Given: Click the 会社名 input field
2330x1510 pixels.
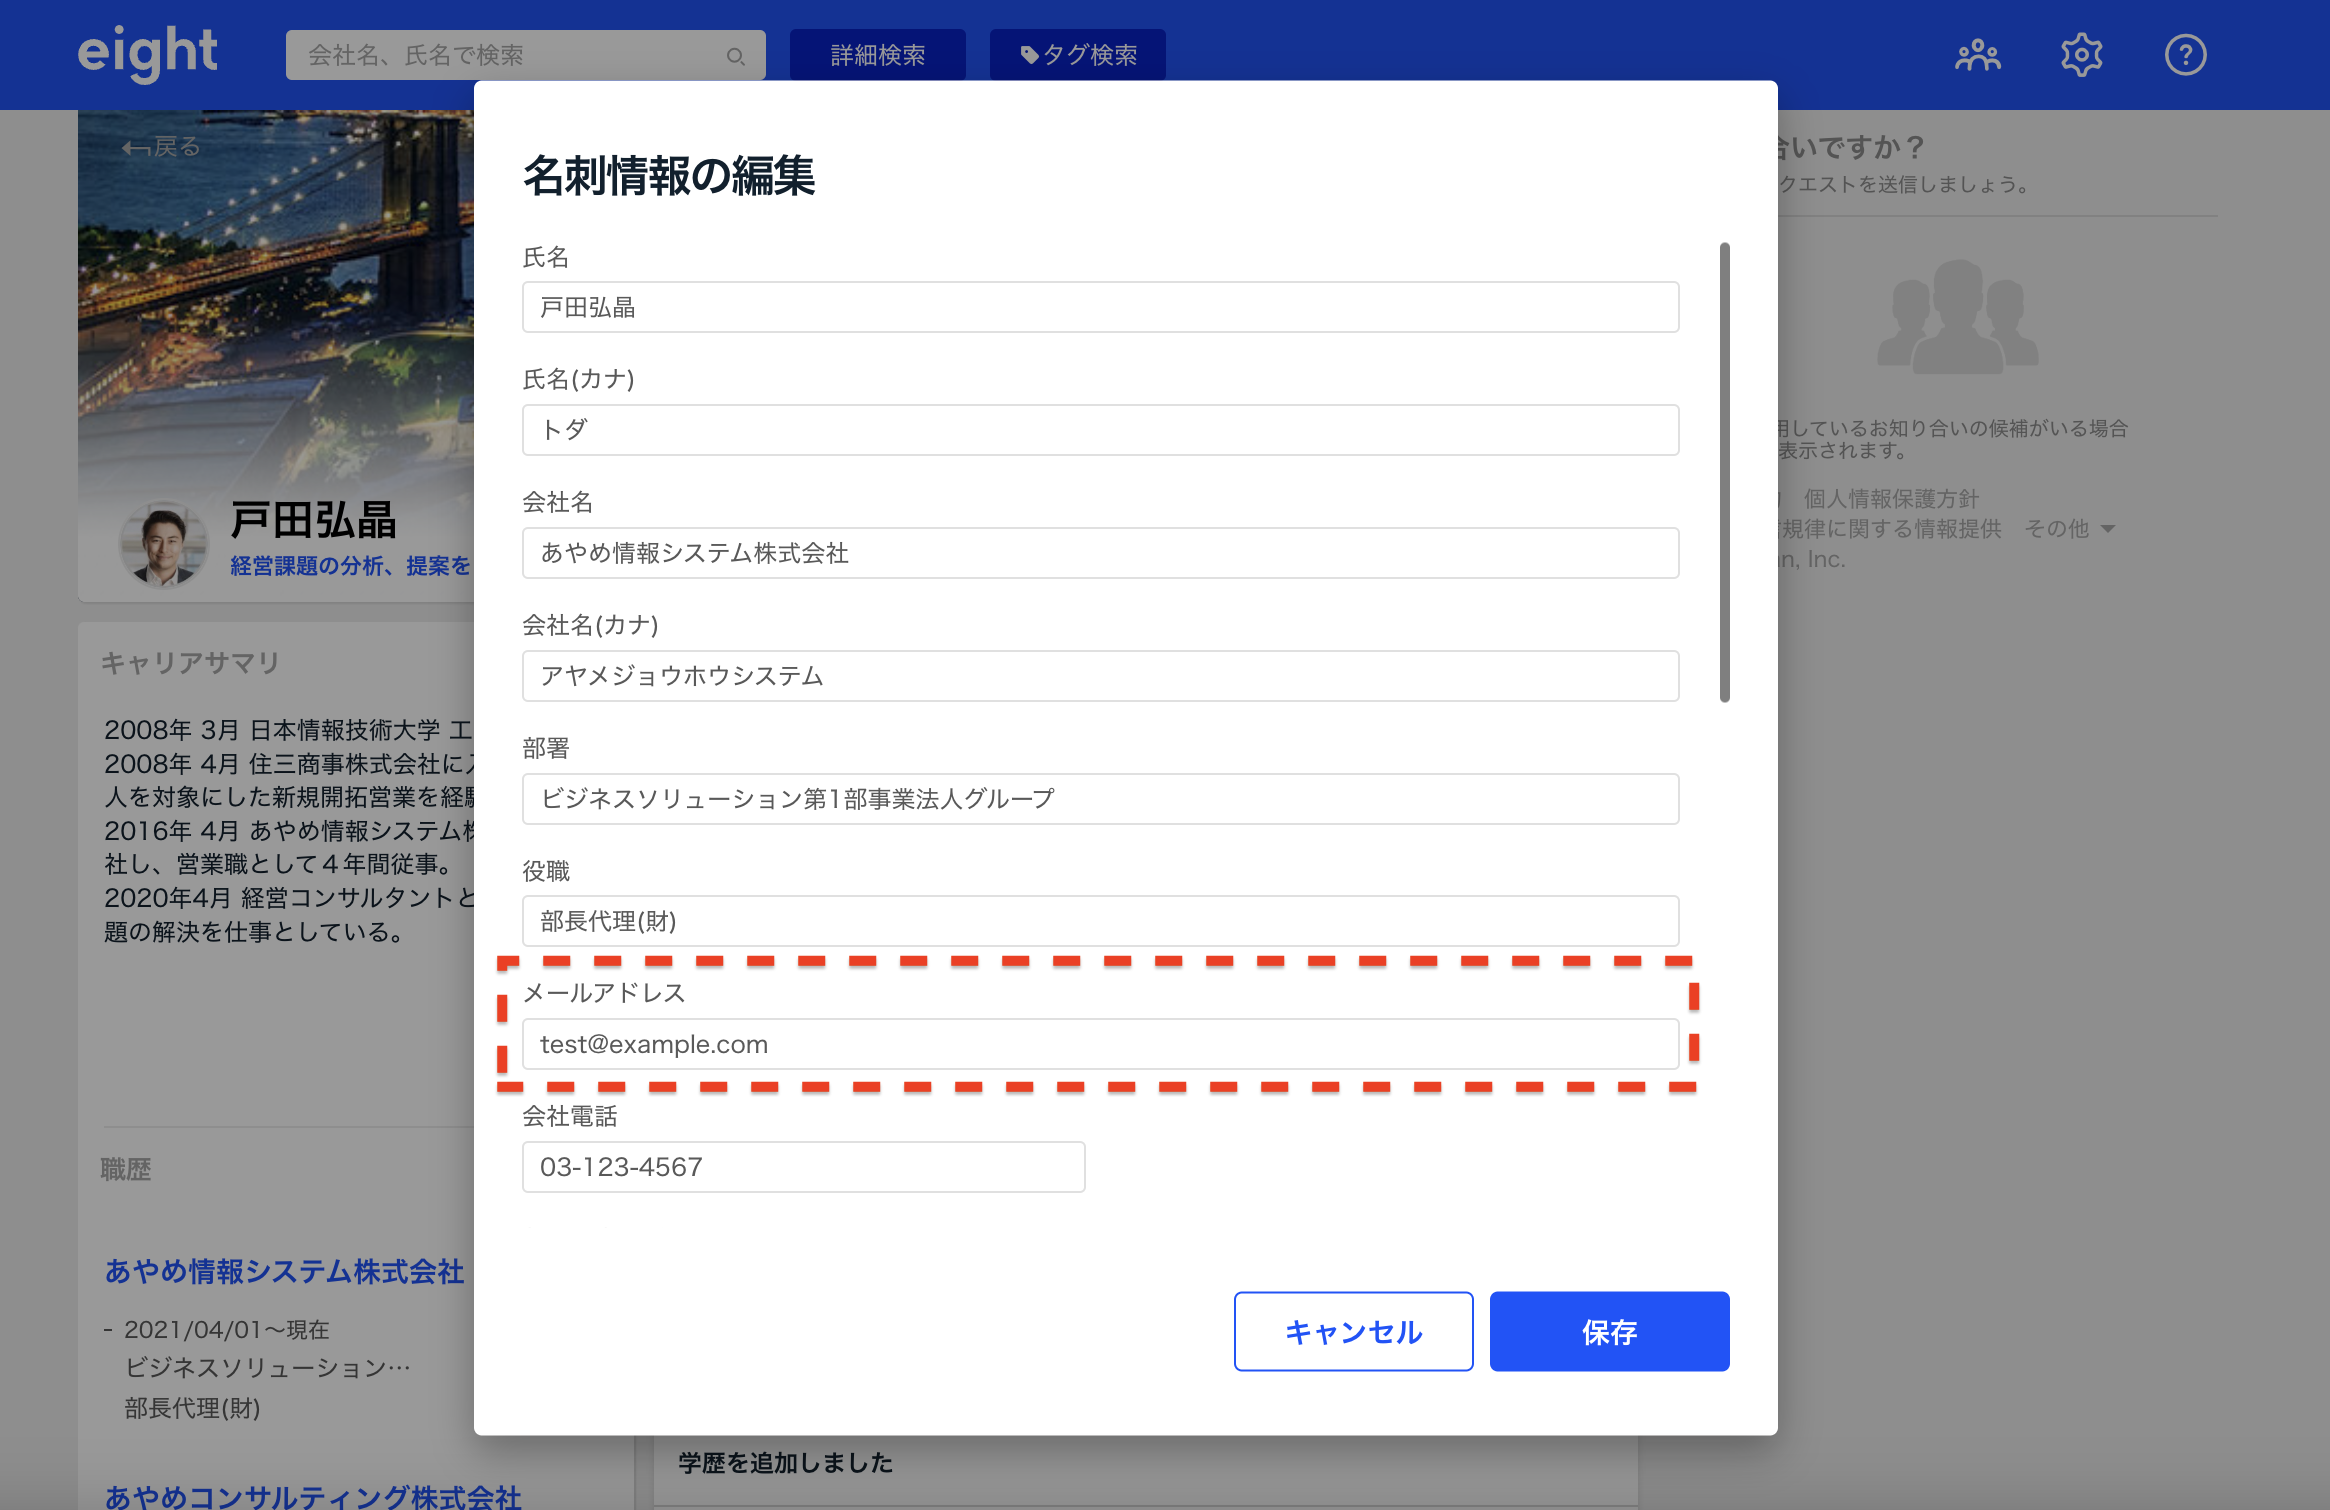Looking at the screenshot, I should pyautogui.click(x=1100, y=553).
